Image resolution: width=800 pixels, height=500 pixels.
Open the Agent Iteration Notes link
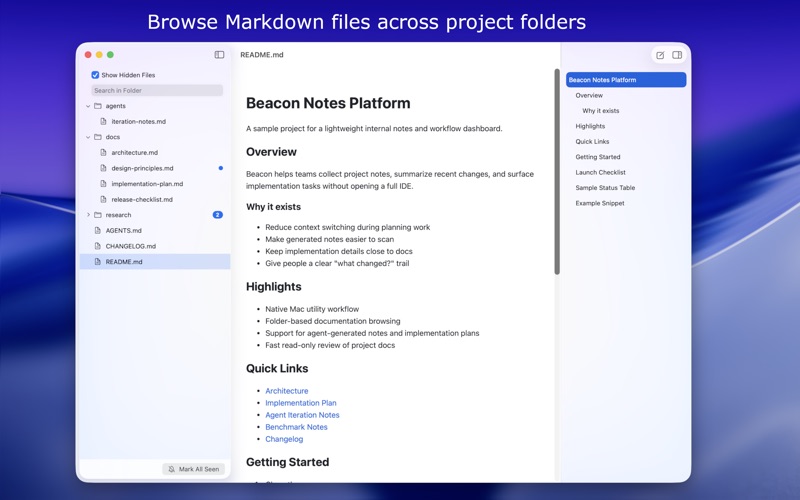(302, 415)
